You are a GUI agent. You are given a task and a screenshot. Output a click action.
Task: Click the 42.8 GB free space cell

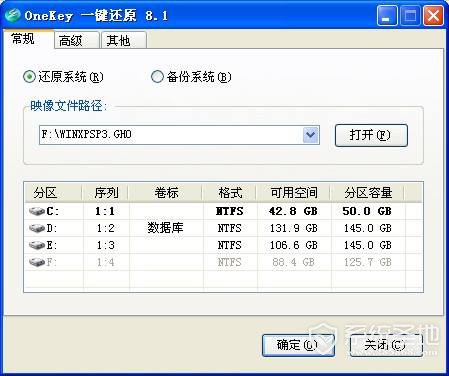293,211
